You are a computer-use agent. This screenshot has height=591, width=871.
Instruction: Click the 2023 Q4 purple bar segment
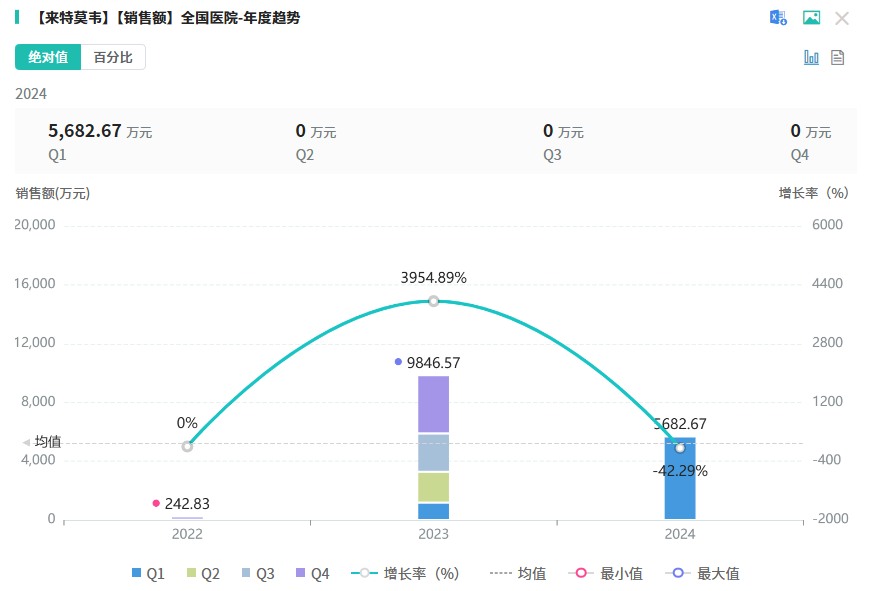433,404
